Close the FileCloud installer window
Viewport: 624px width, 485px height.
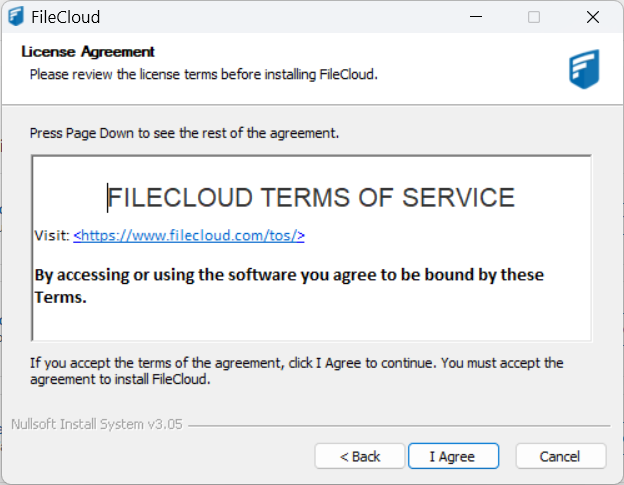pyautogui.click(x=592, y=17)
